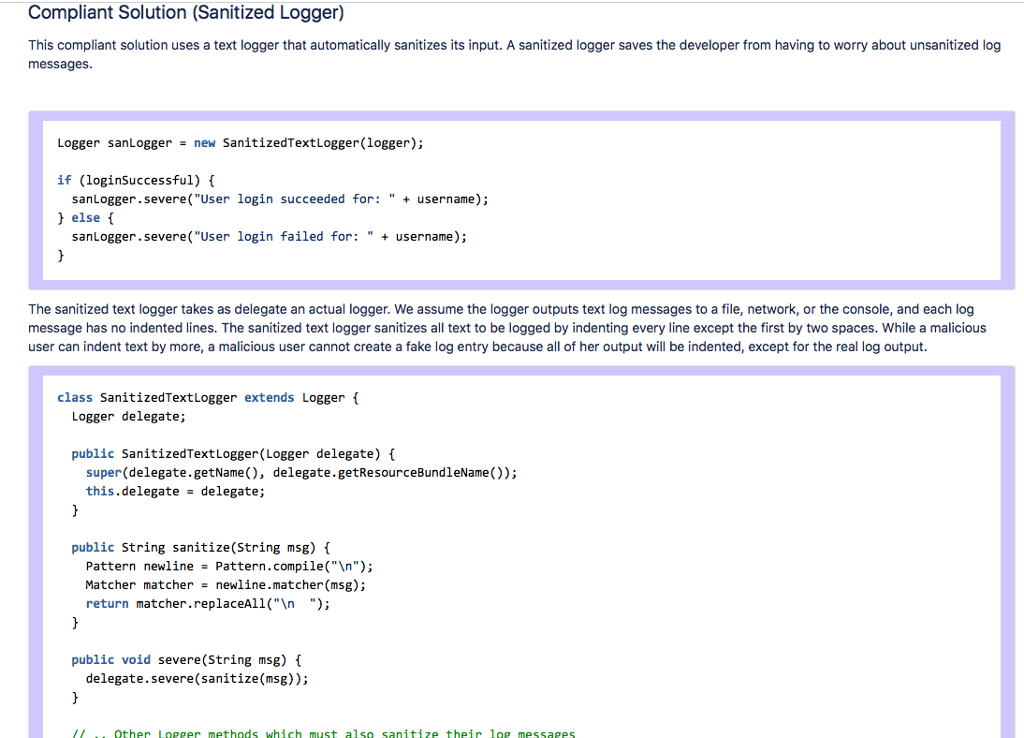
Task: Click the super call with getResourceBundleName
Action: (x=300, y=472)
